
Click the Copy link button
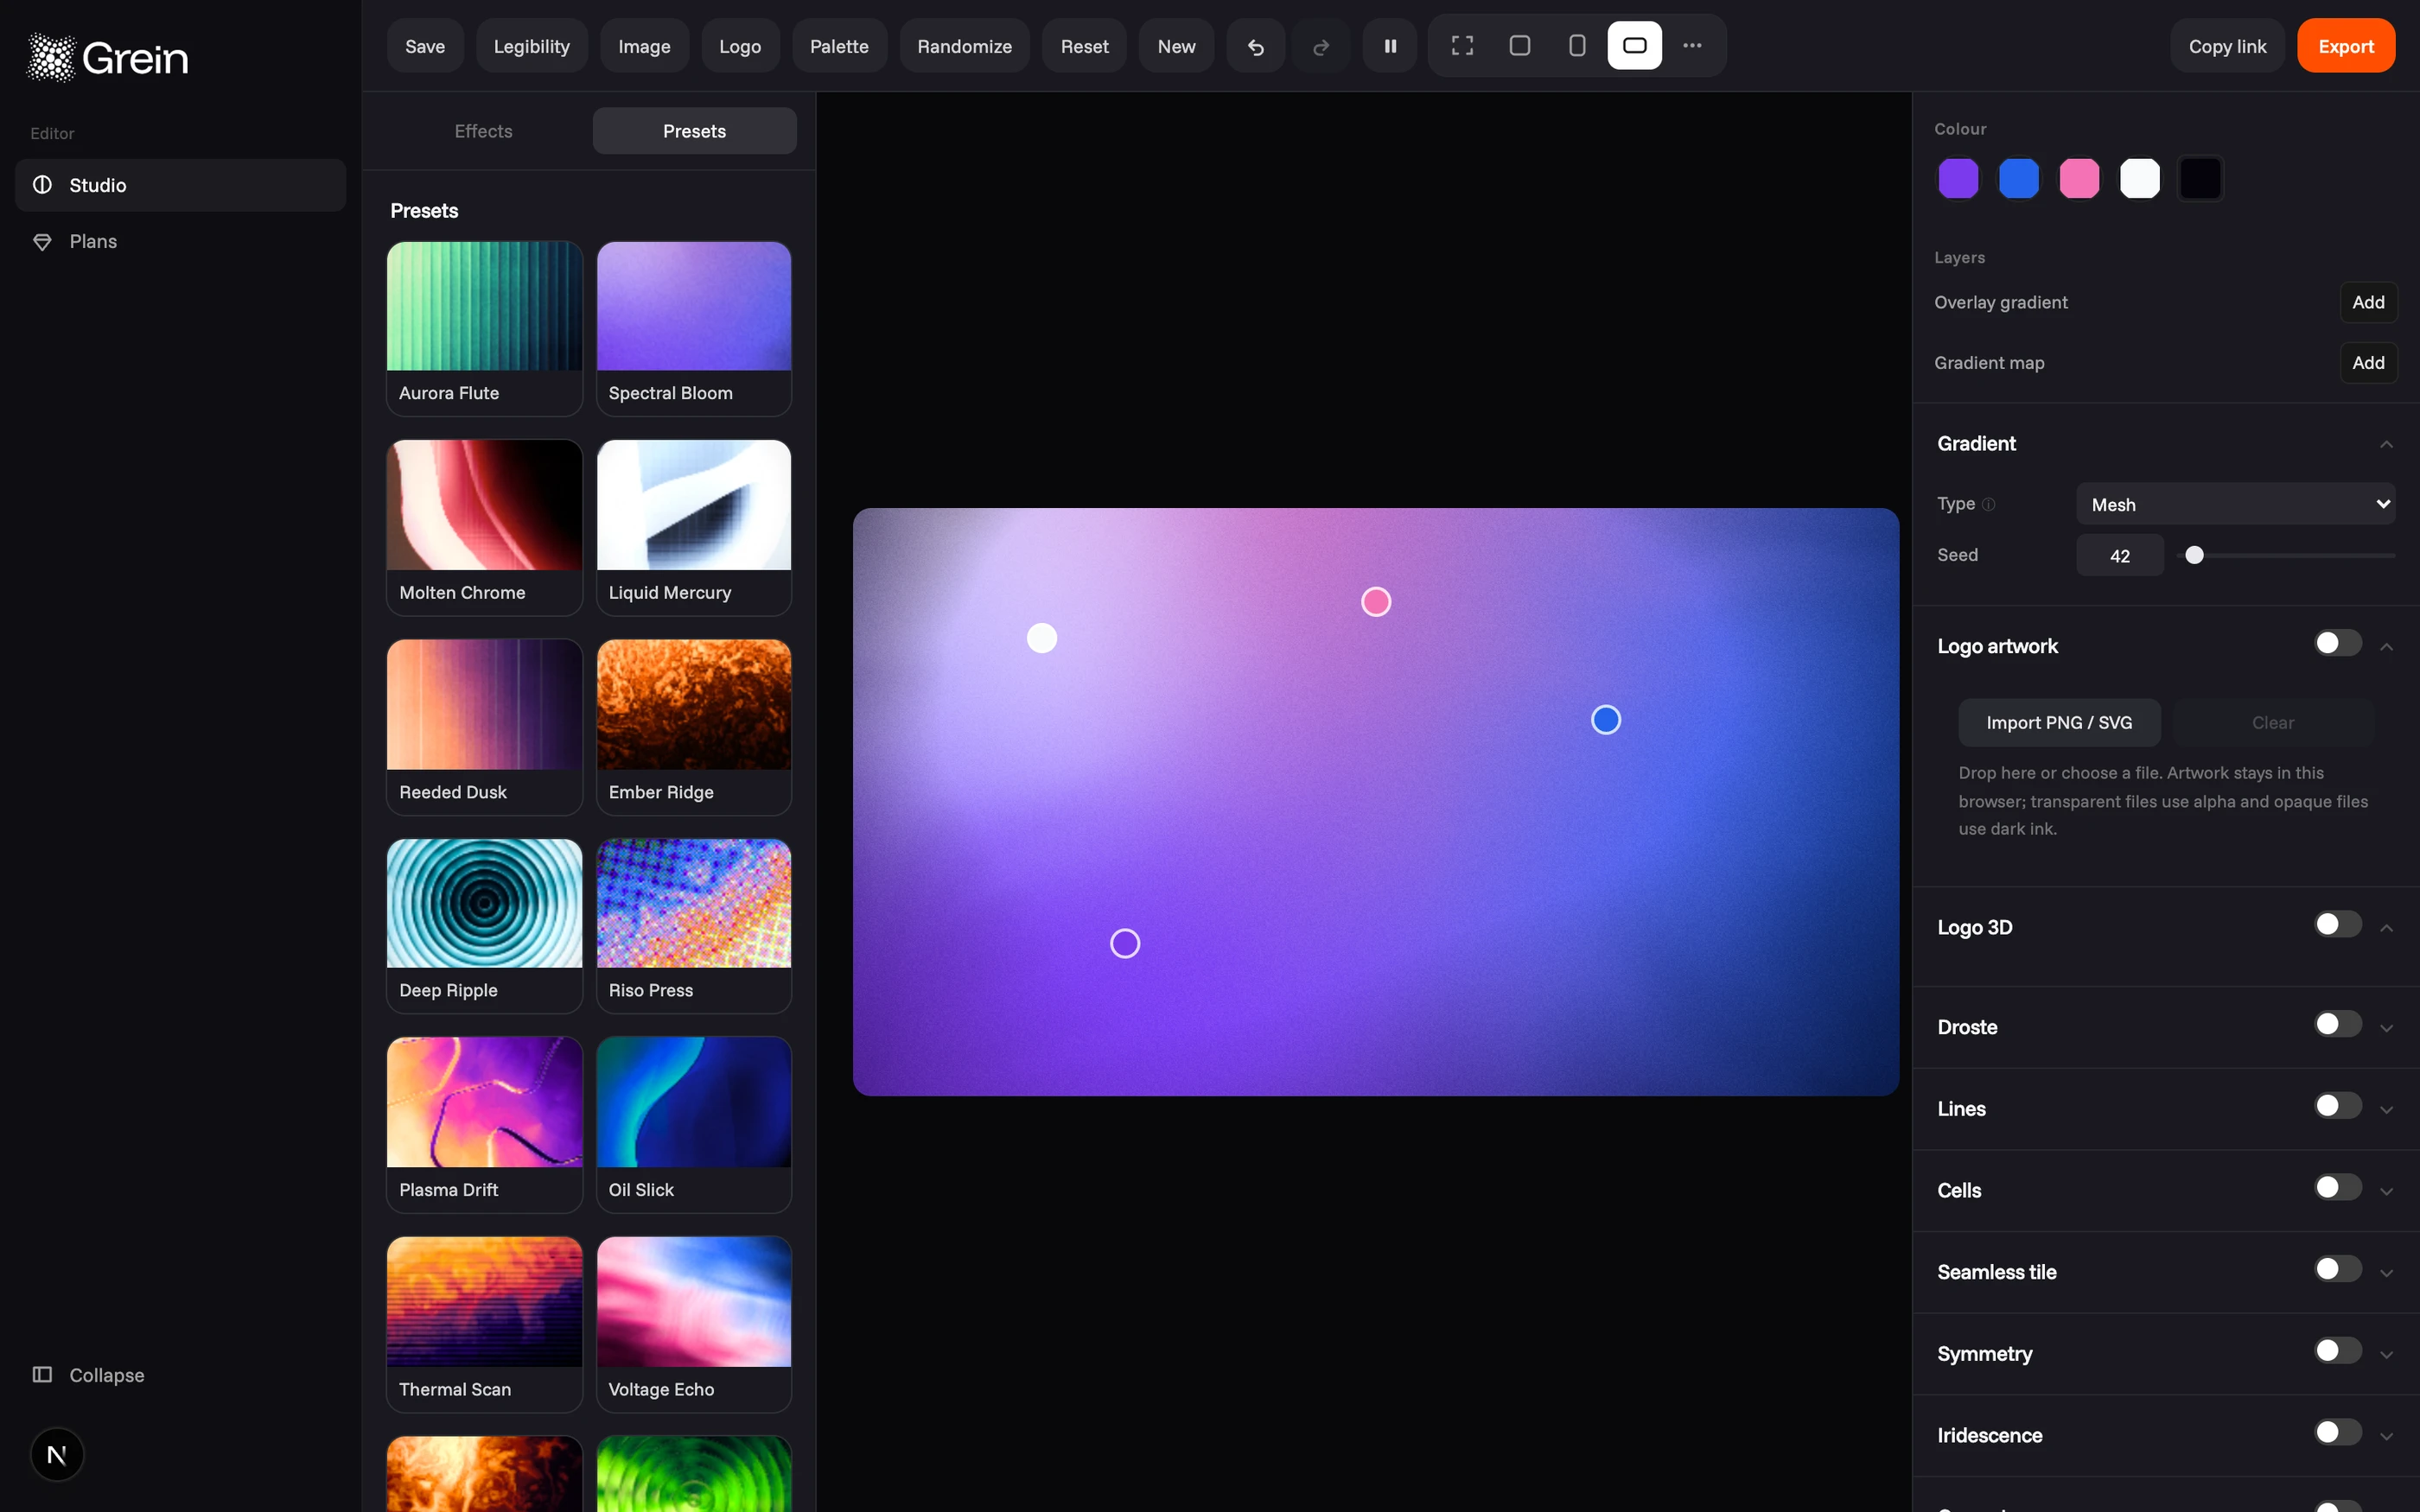coord(2227,46)
